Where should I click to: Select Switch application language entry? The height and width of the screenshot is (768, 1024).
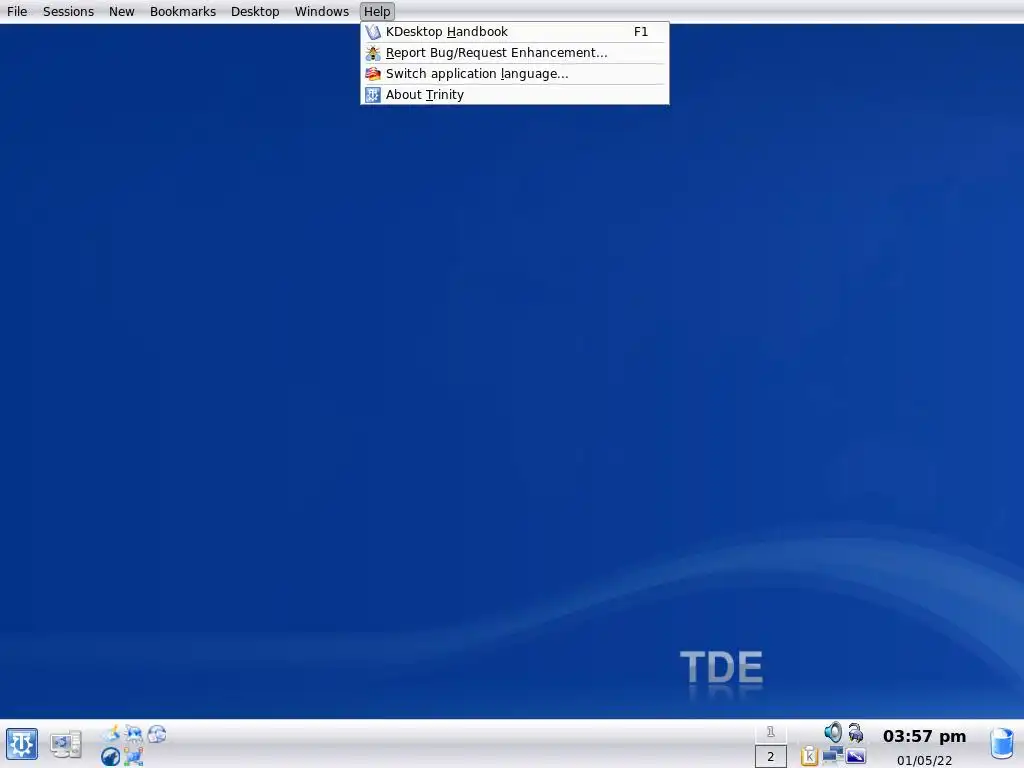click(515, 74)
